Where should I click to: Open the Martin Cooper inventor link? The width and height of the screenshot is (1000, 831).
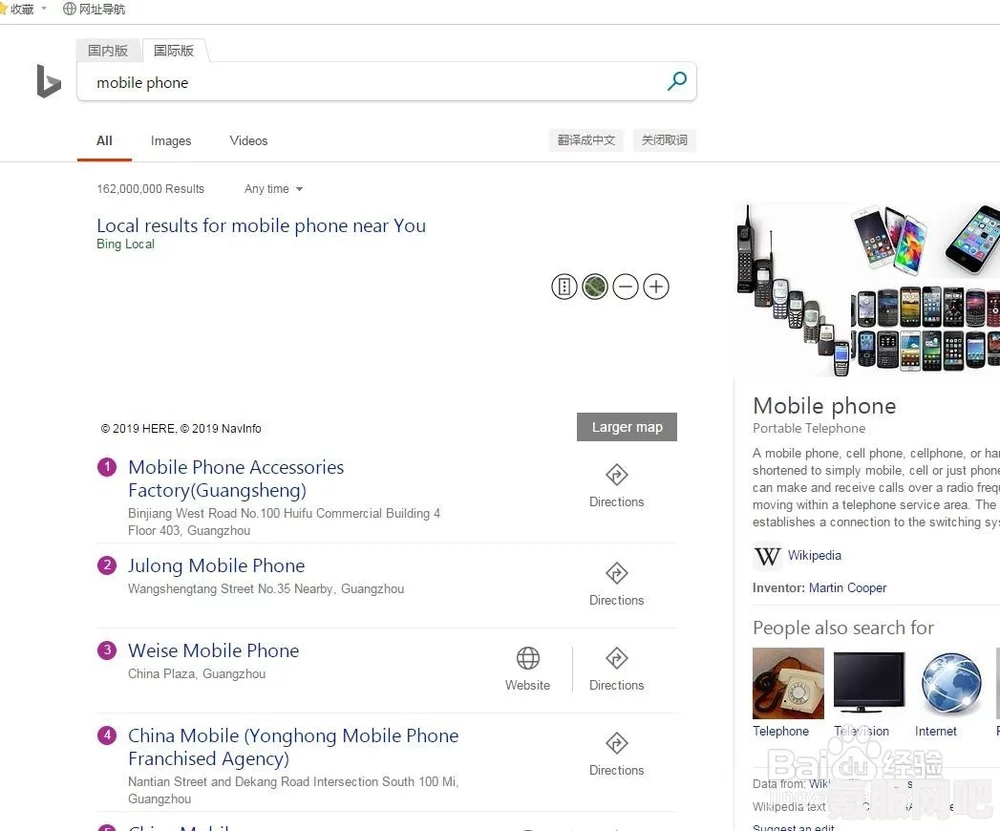[848, 587]
